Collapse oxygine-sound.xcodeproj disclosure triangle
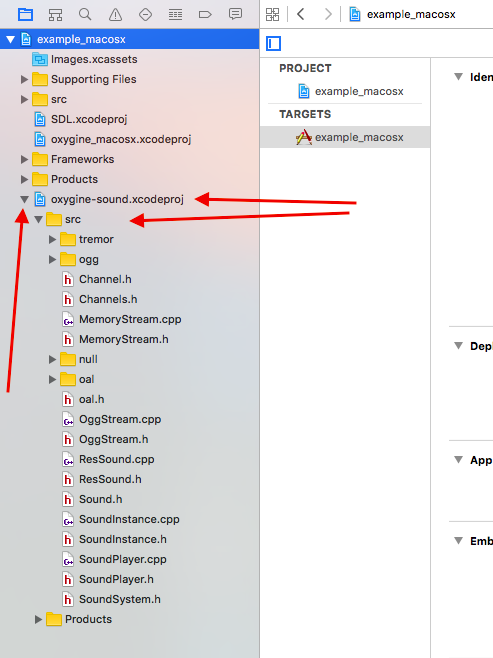This screenshot has height=658, width=493. (x=24, y=200)
